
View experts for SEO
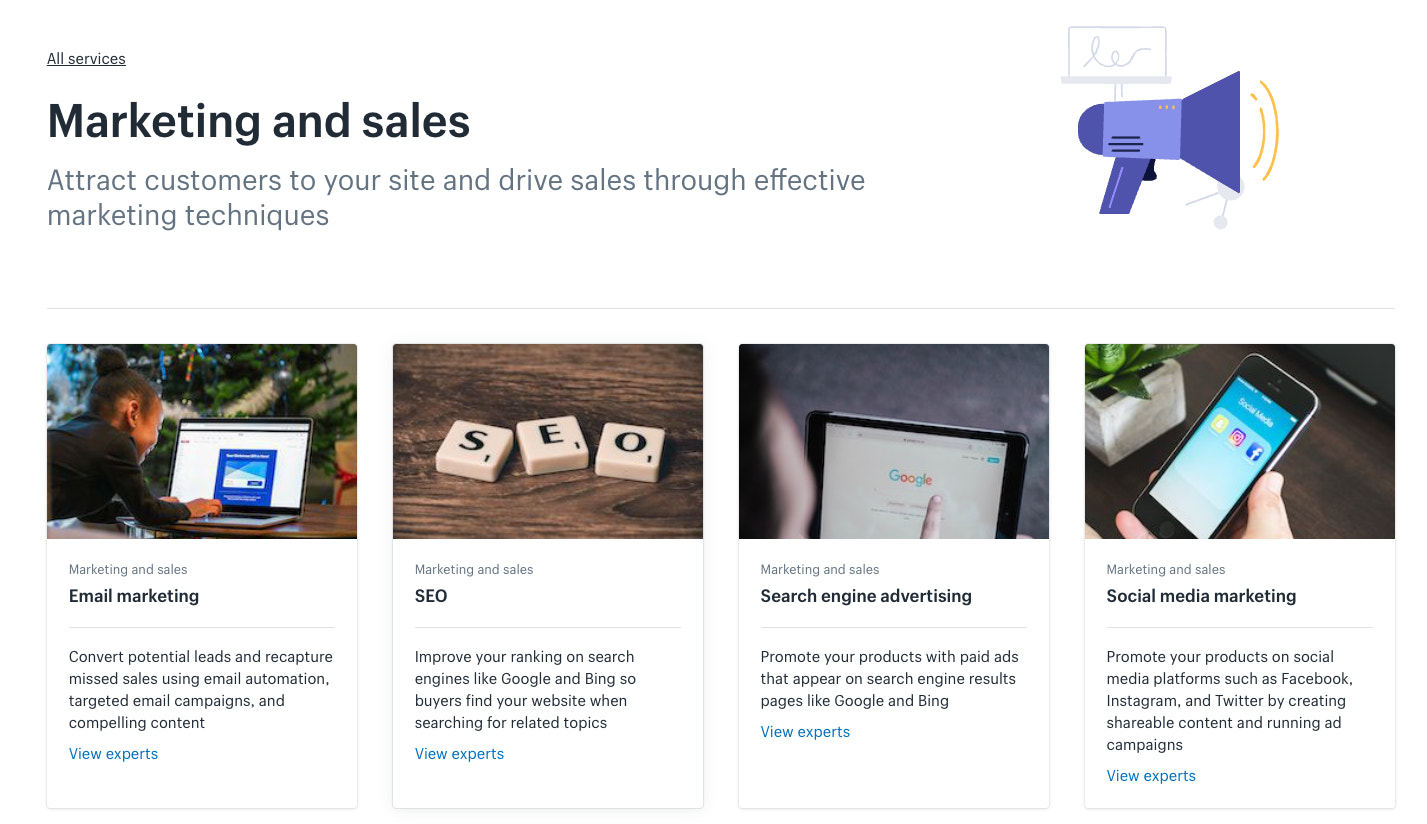pyautogui.click(x=459, y=754)
